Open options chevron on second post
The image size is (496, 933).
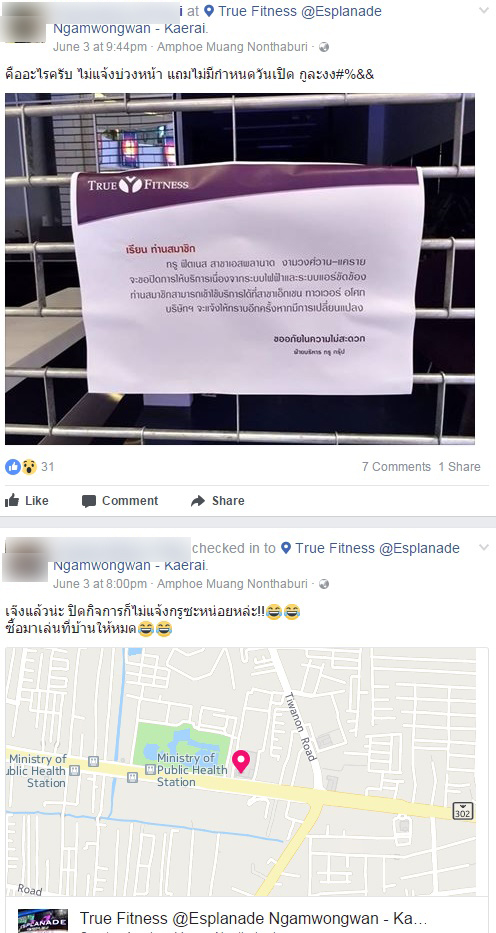[x=484, y=547]
